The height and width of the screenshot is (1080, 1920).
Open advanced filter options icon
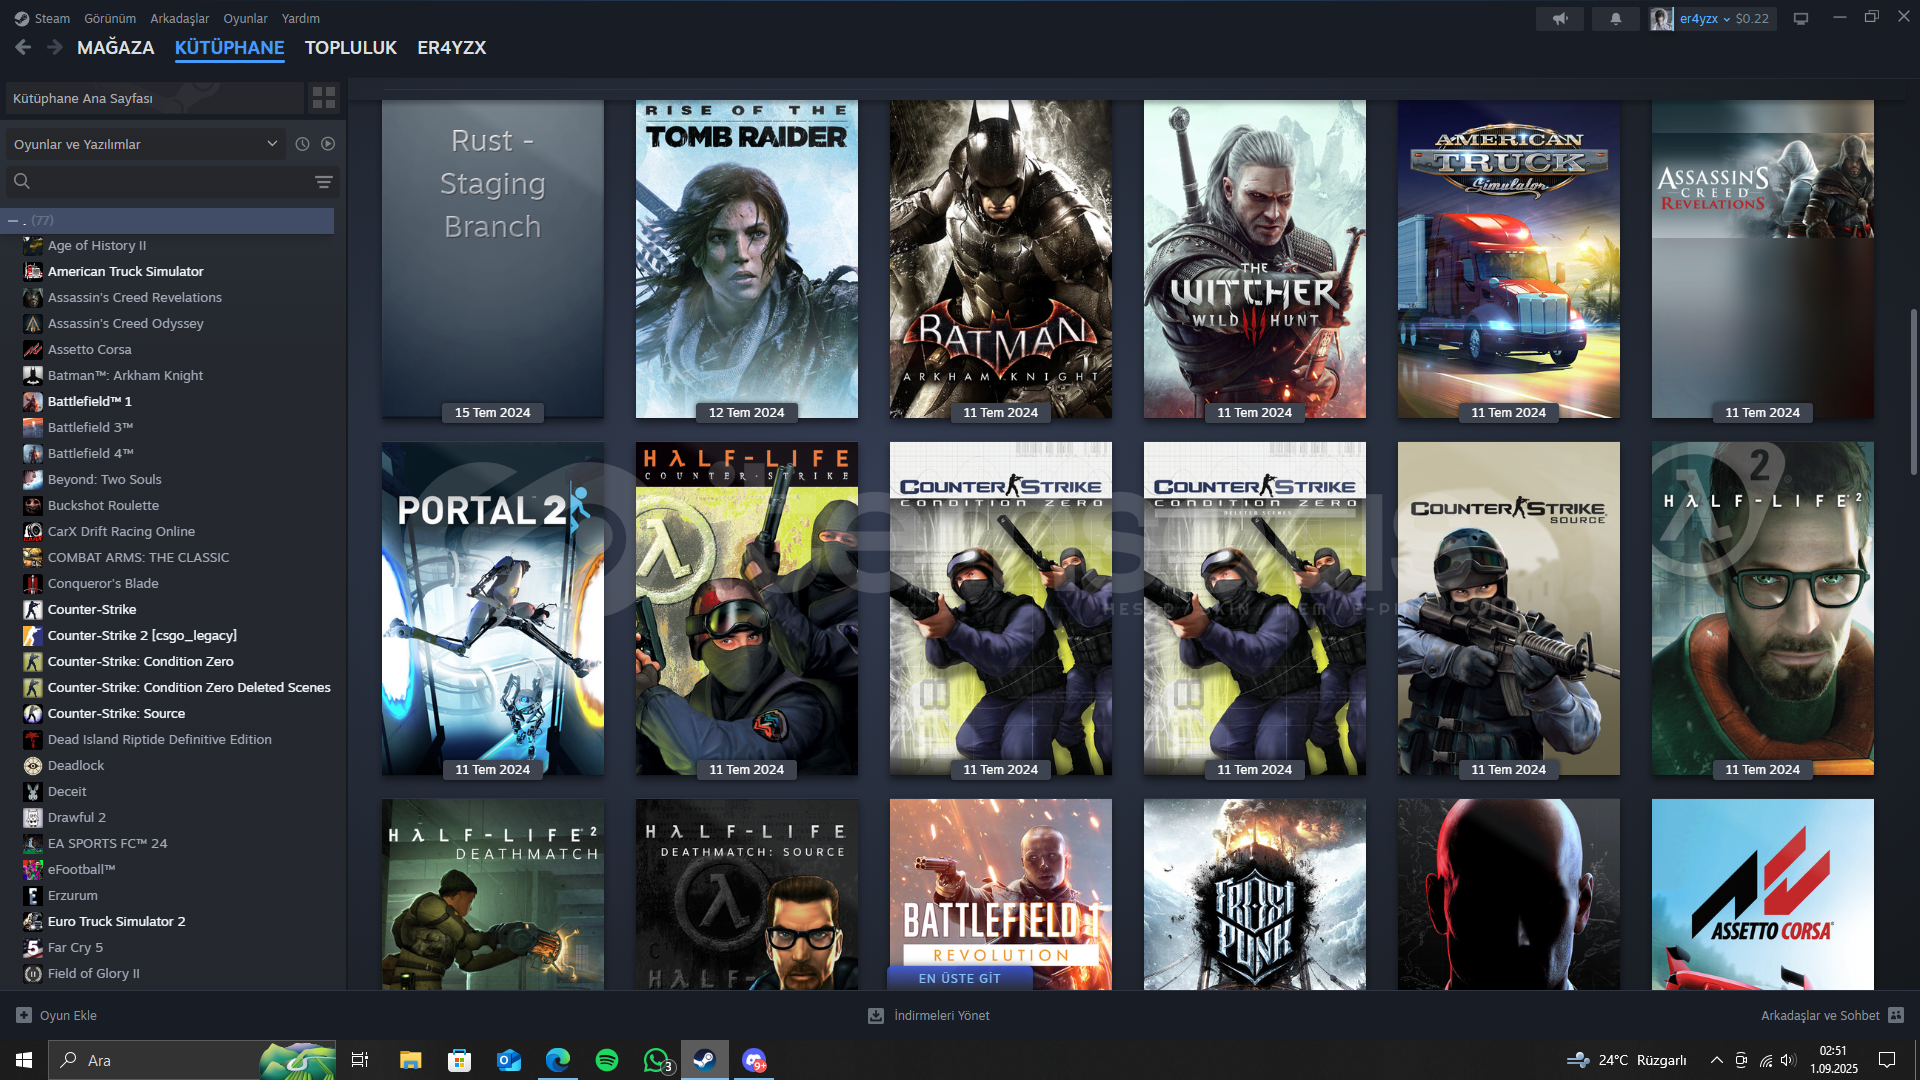pos(324,181)
